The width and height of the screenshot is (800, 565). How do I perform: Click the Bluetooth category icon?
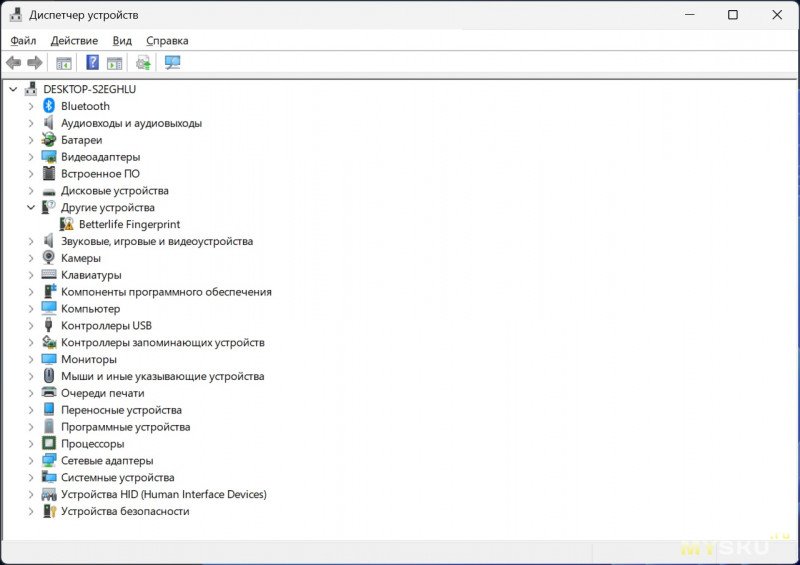point(48,106)
